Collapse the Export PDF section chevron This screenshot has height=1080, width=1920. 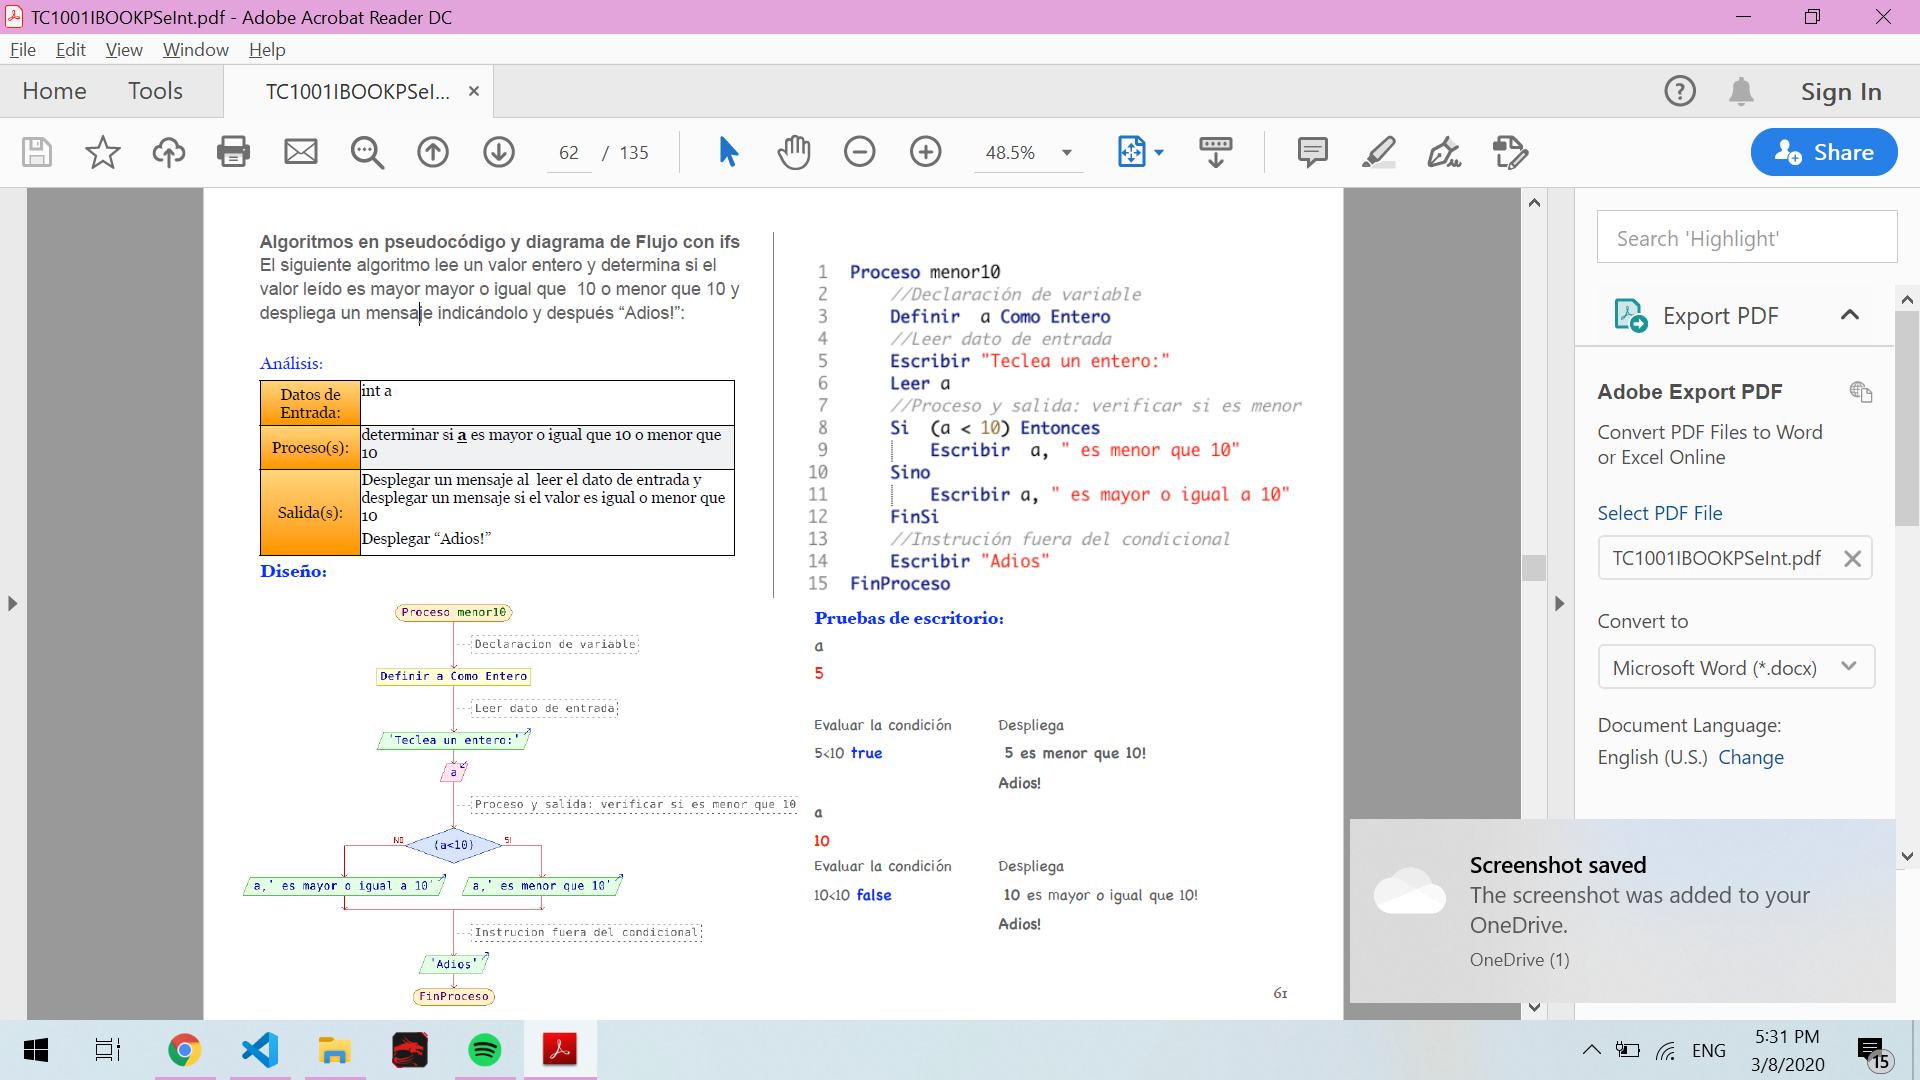click(1849, 315)
